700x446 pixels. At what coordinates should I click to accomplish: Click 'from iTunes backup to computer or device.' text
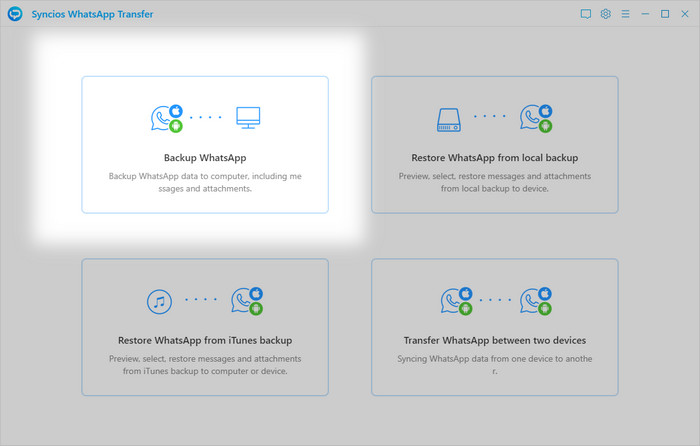click(x=205, y=371)
